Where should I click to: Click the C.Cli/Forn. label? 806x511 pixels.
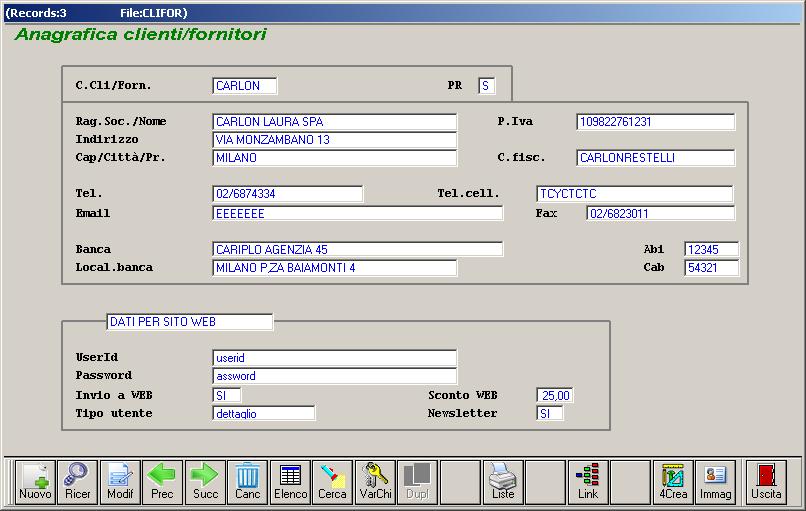113,86
